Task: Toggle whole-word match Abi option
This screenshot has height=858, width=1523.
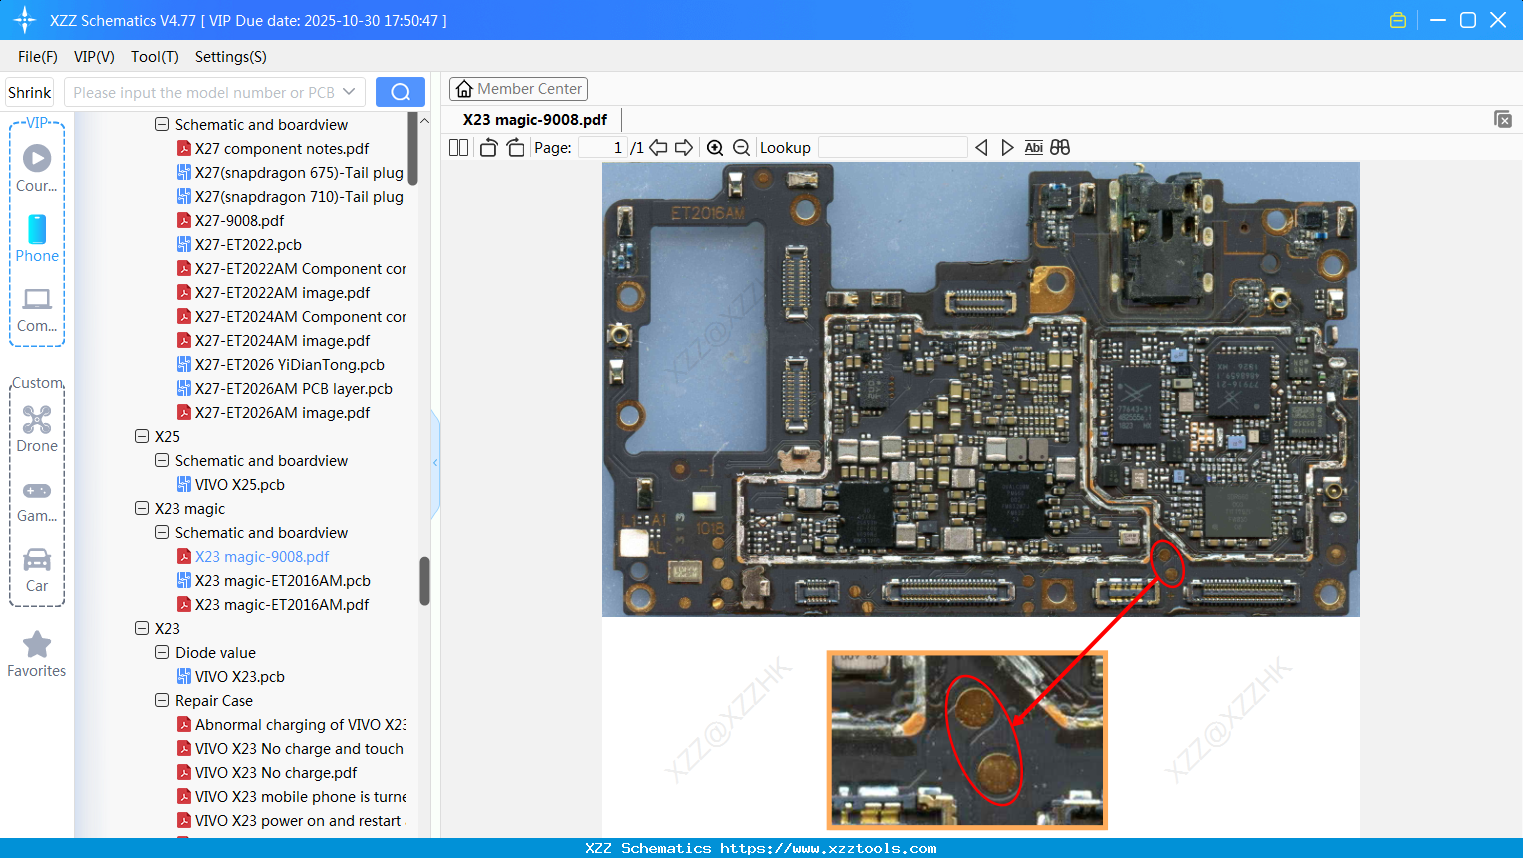Action: 1033,148
